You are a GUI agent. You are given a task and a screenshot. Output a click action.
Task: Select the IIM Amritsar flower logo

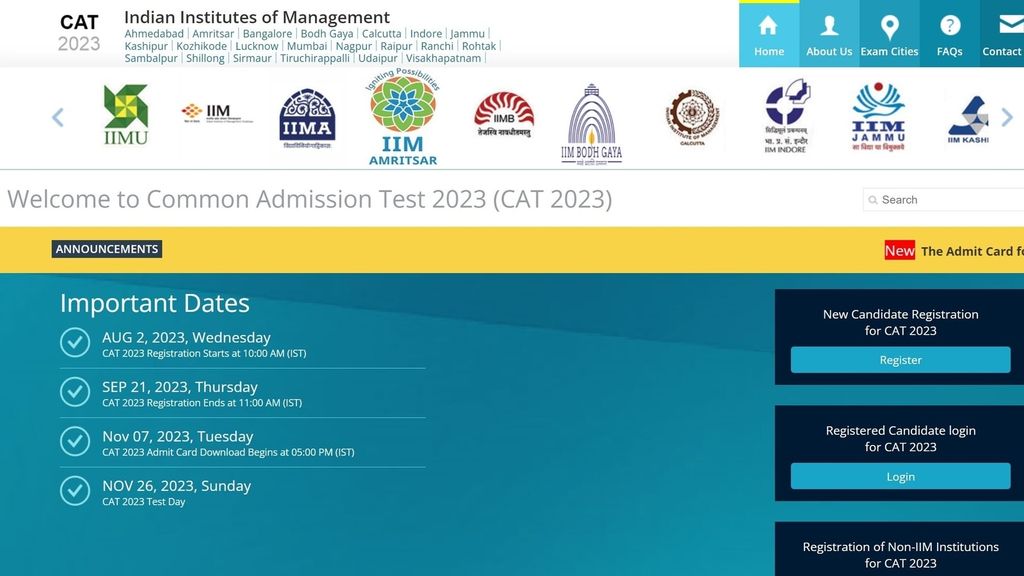(x=402, y=116)
